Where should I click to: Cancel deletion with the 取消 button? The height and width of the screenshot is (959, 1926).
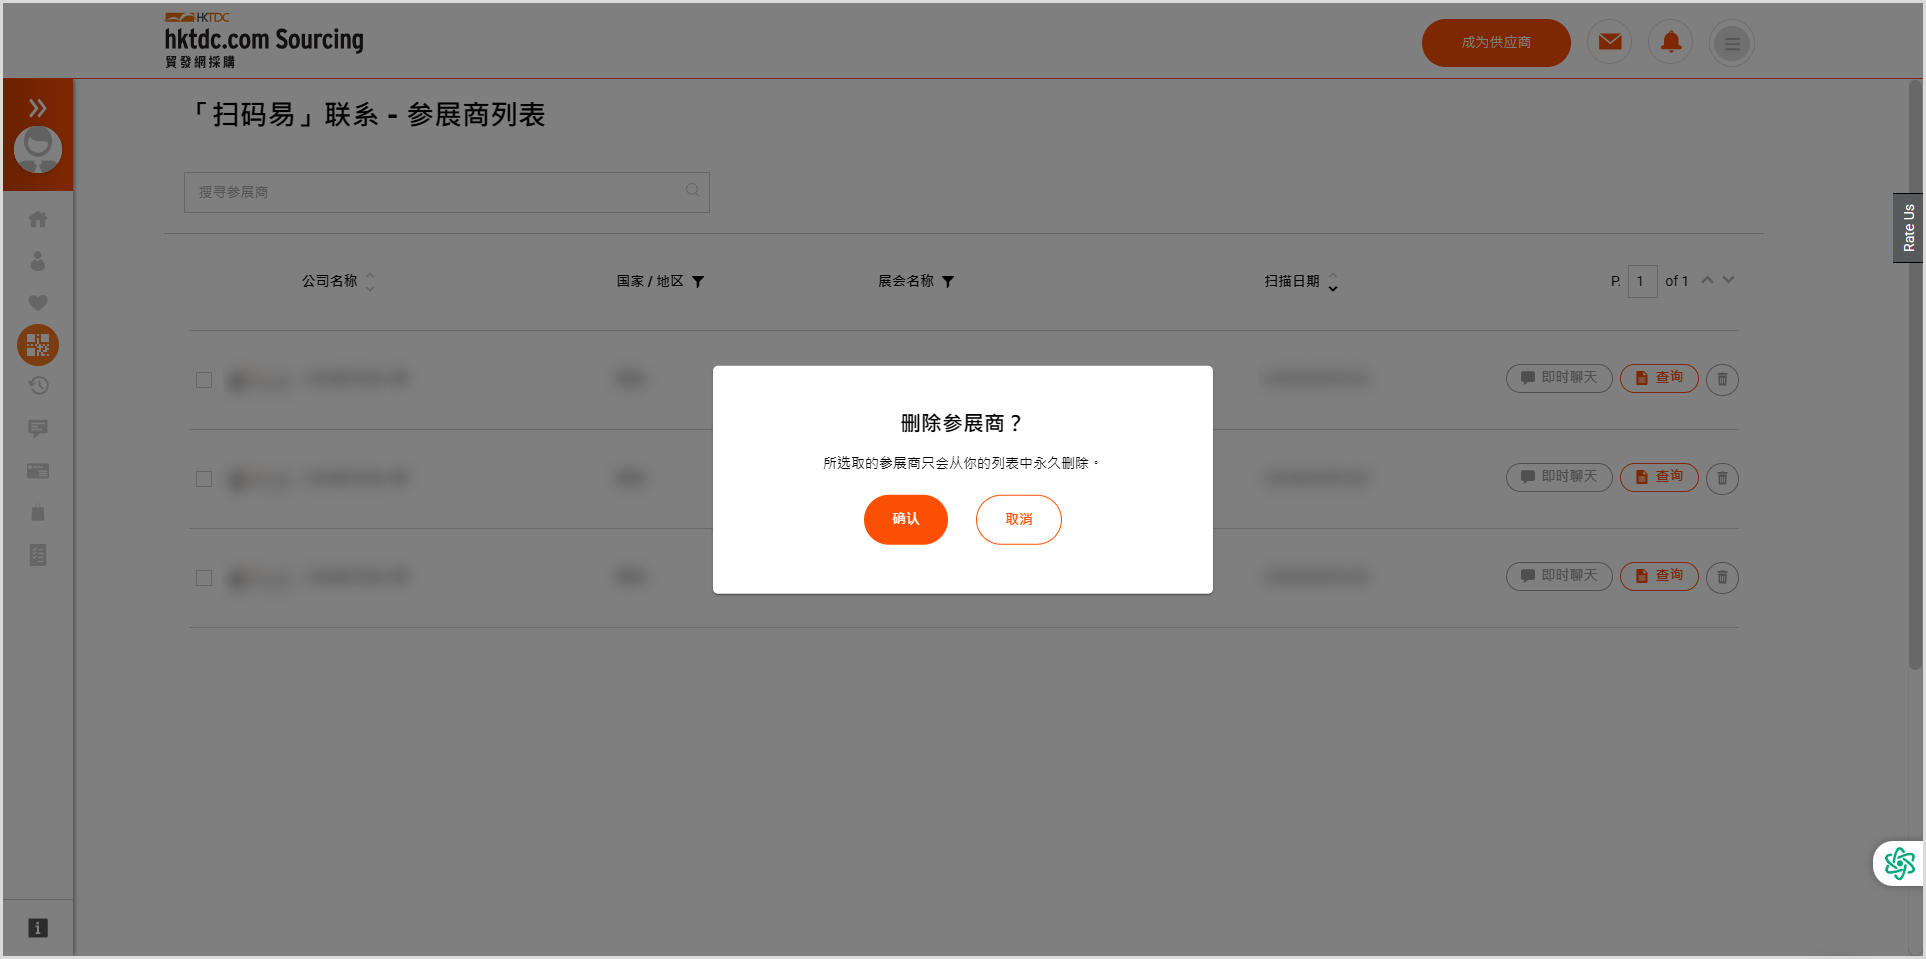click(x=1018, y=519)
